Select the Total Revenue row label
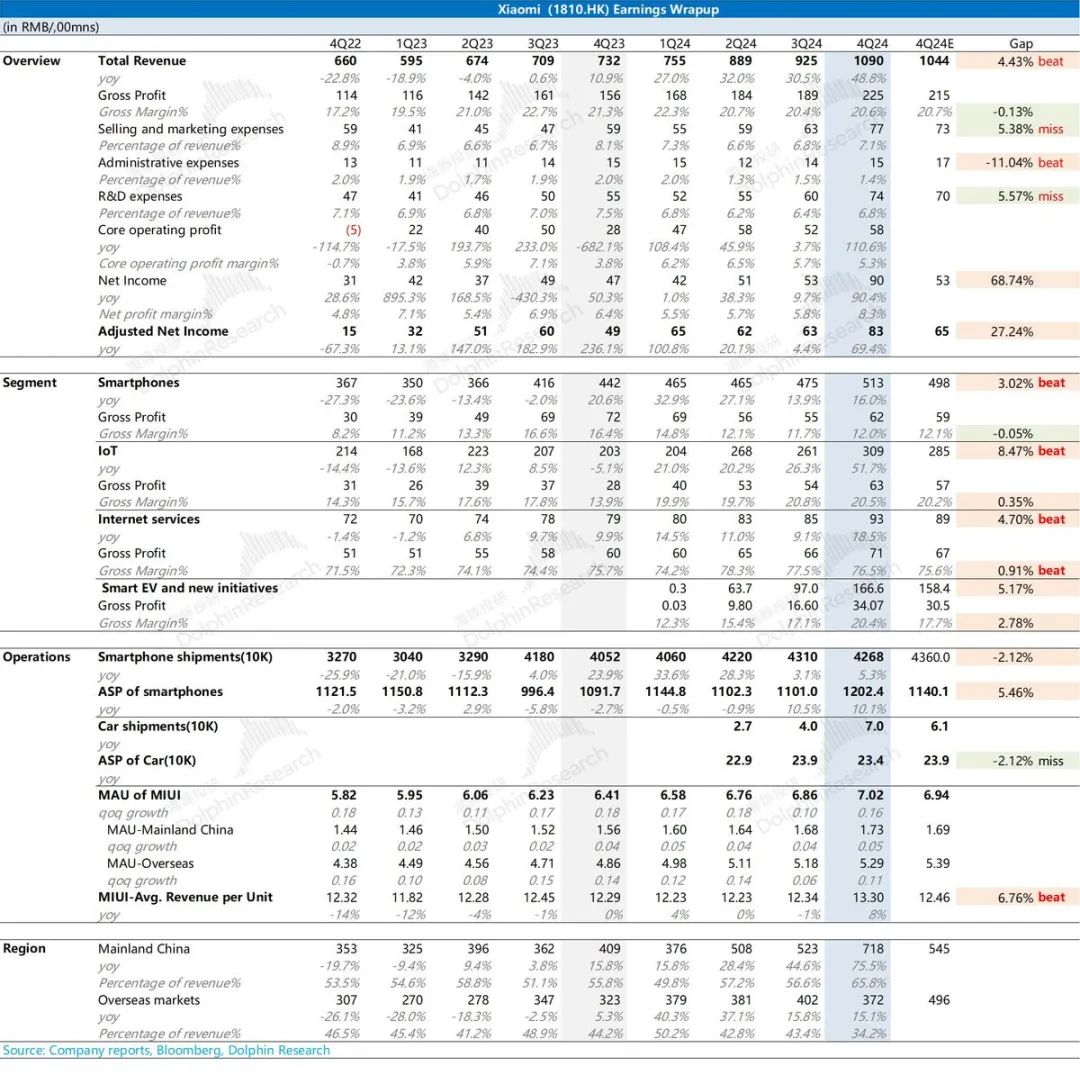 (142, 61)
